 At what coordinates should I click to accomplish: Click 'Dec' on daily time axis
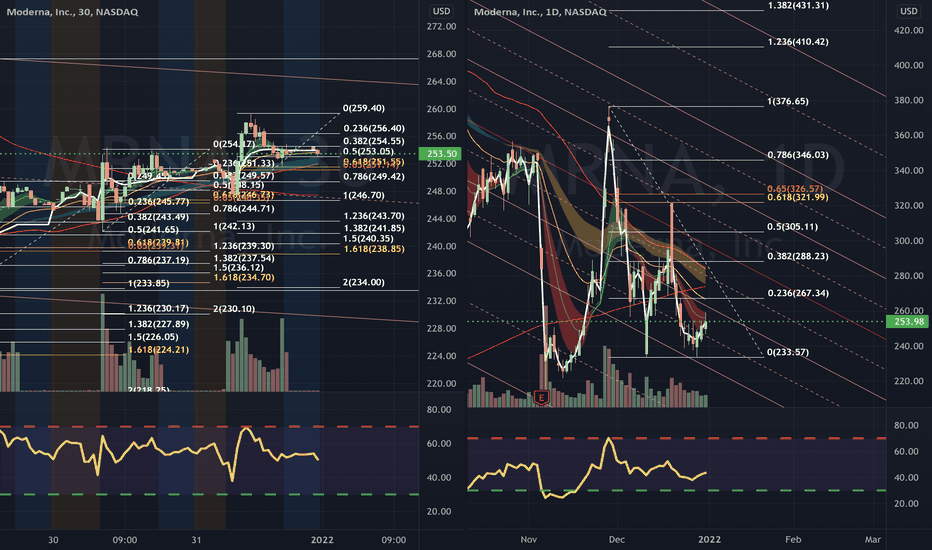click(x=616, y=540)
